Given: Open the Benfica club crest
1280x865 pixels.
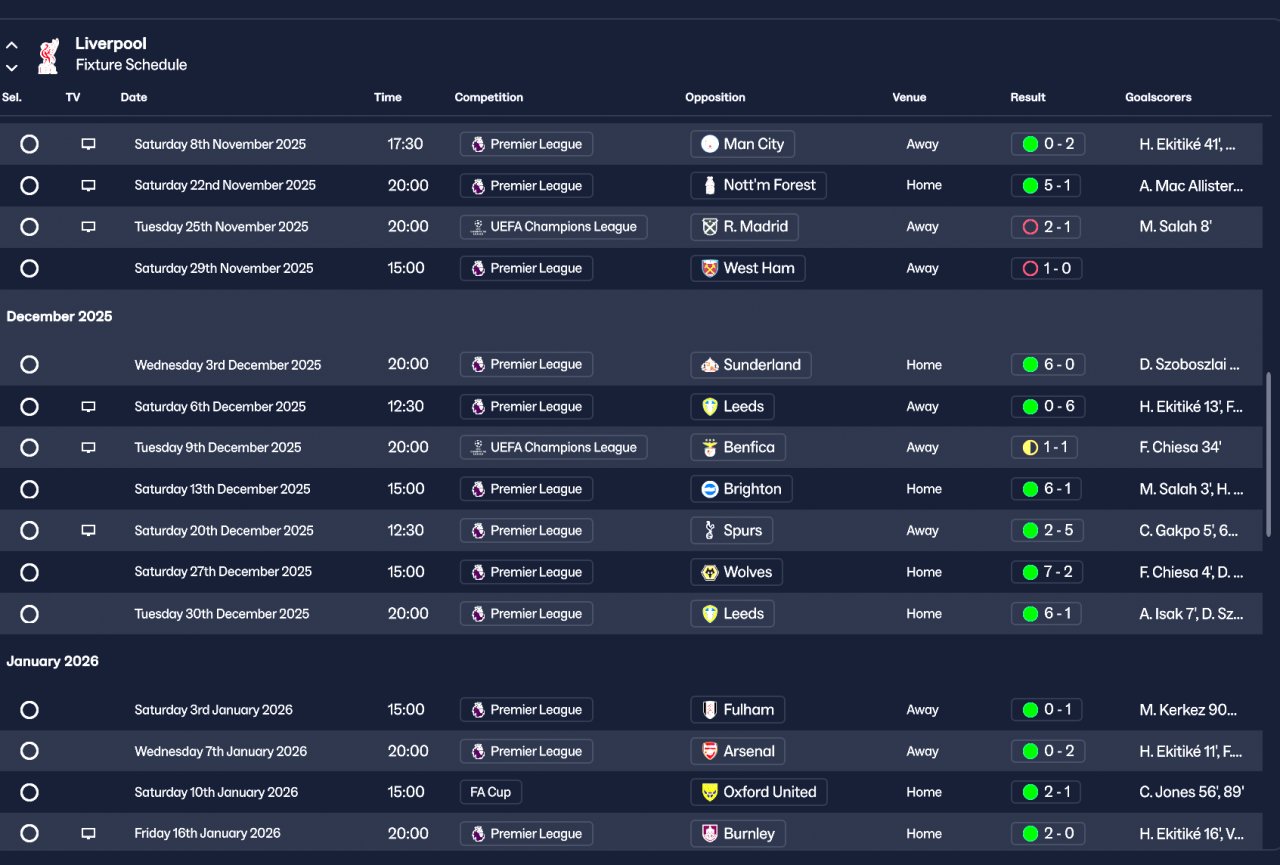Looking at the screenshot, I should (710, 448).
